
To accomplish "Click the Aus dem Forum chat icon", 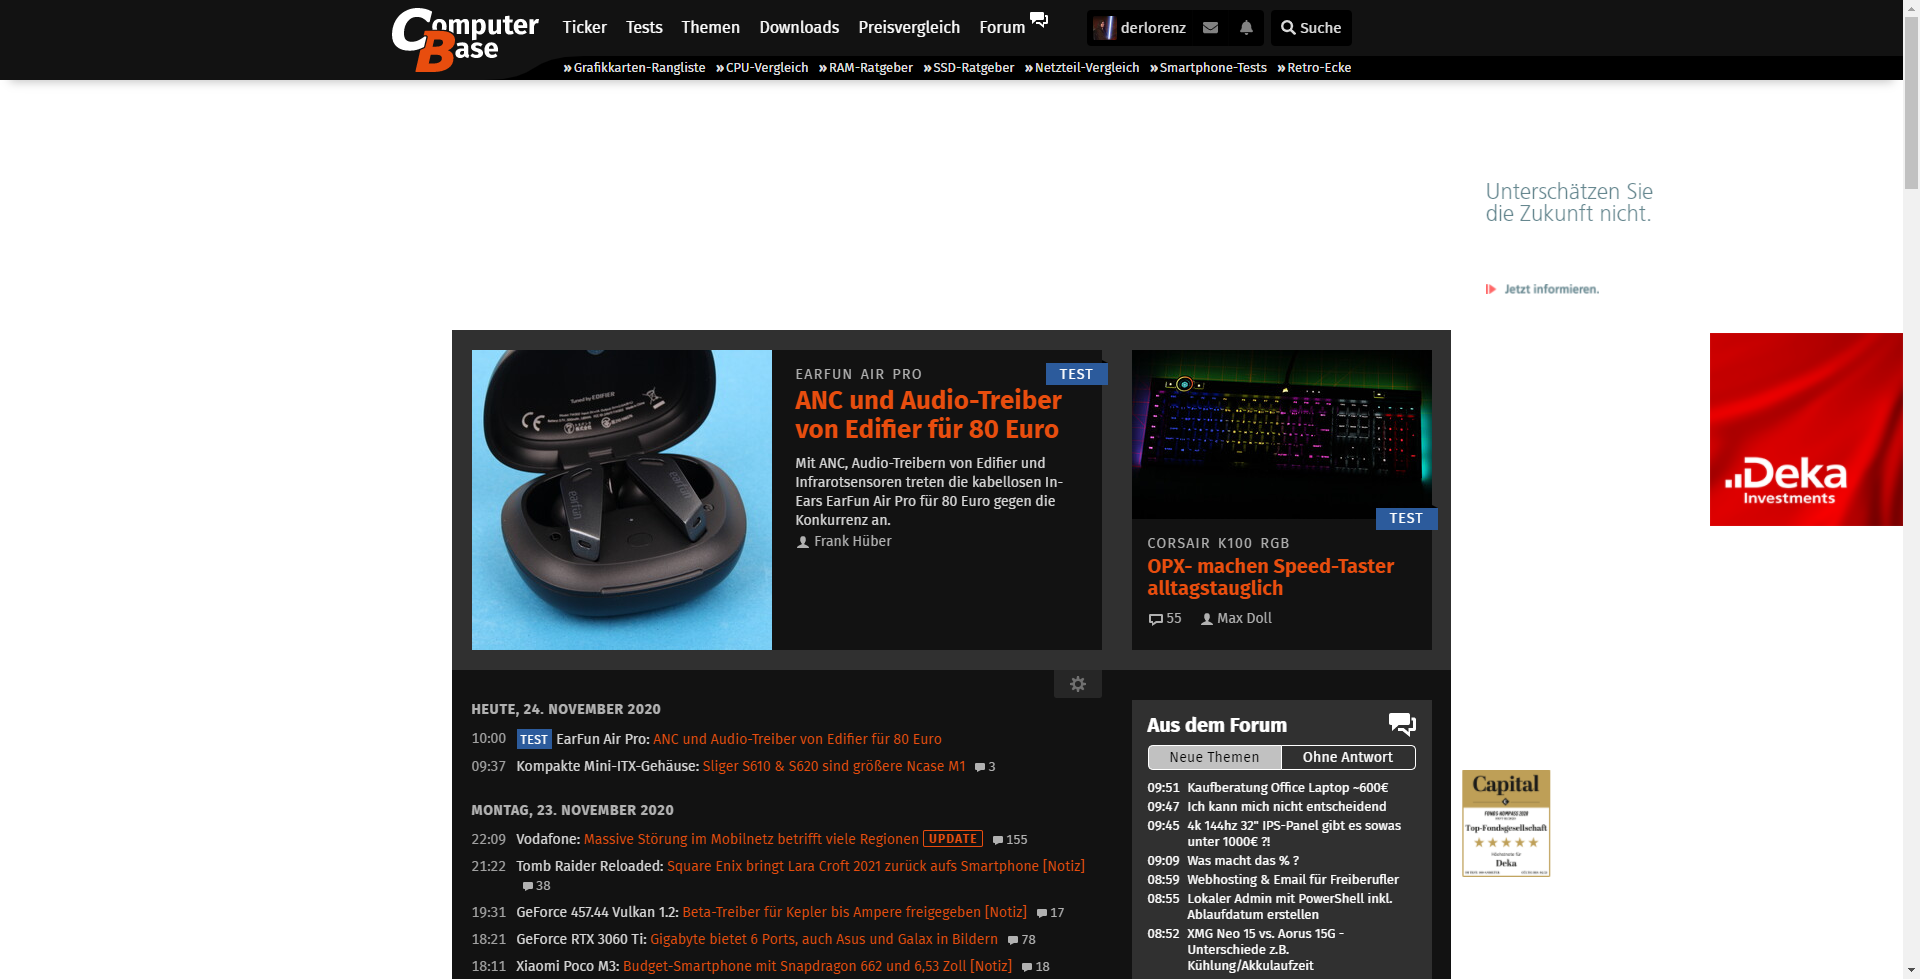I will [x=1402, y=724].
